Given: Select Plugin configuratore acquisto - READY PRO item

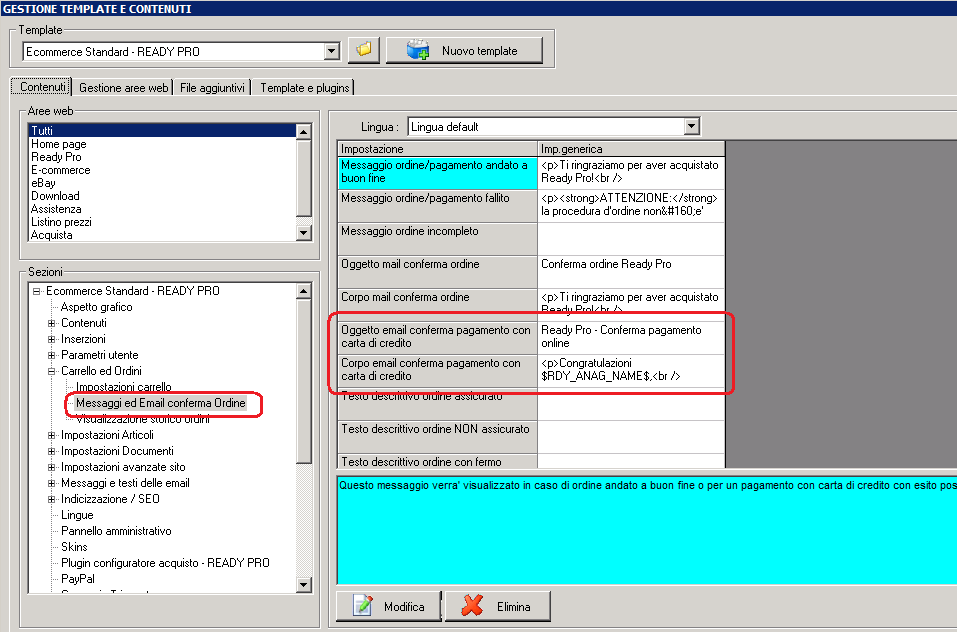Looking at the screenshot, I should click(165, 562).
